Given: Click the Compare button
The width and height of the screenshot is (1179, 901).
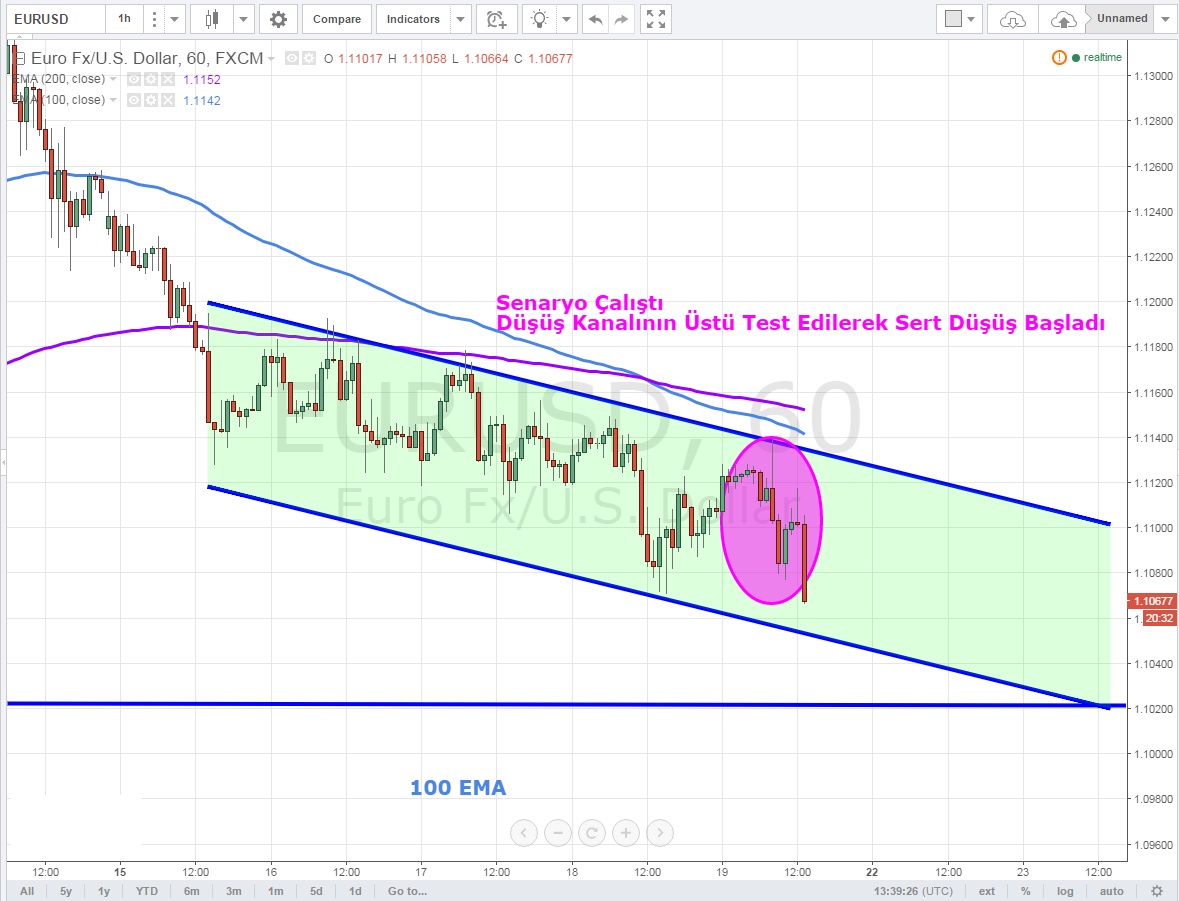Looking at the screenshot, I should tap(337, 19).
